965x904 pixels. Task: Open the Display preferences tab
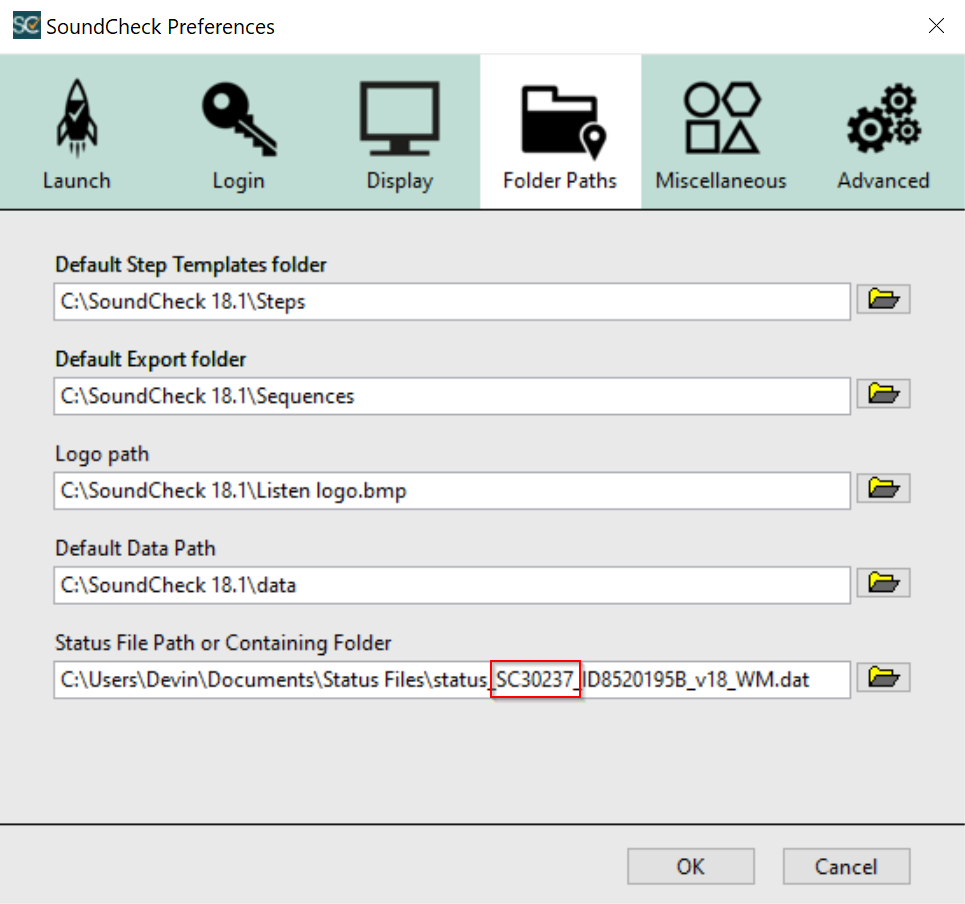pyautogui.click(x=400, y=133)
